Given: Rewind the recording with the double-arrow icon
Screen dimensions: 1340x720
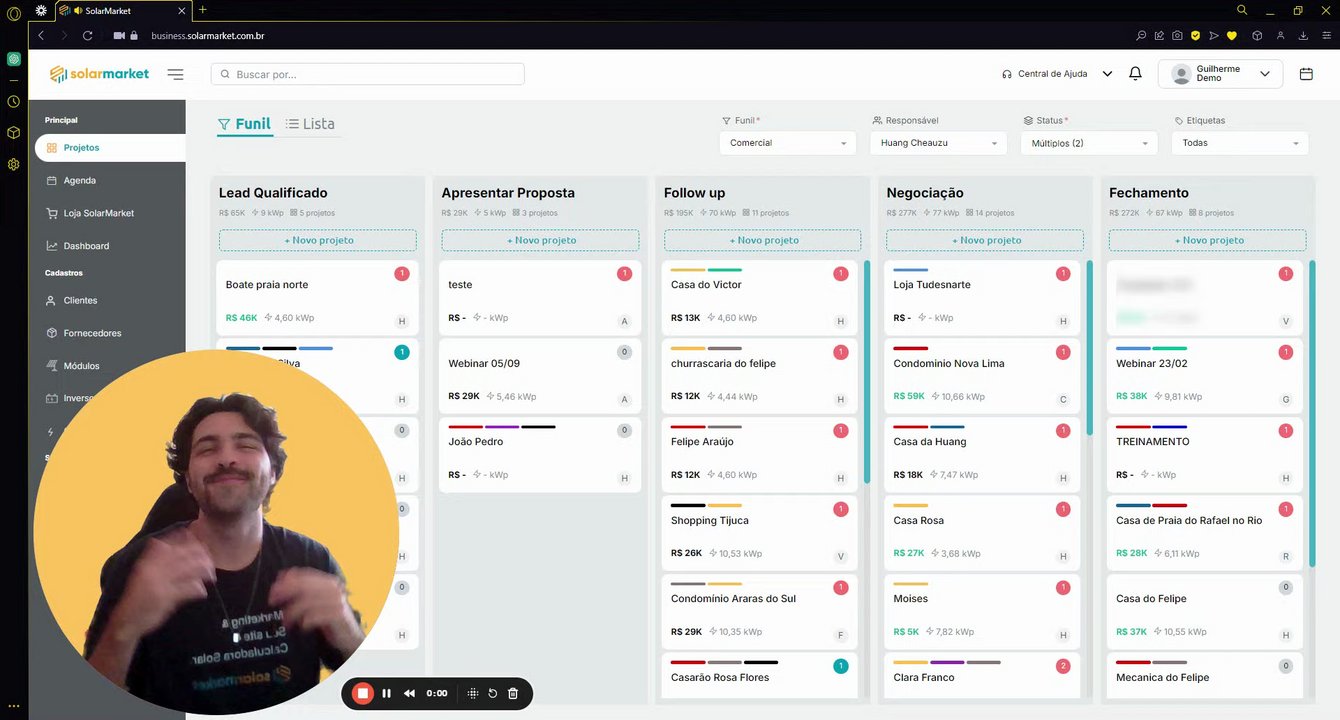Looking at the screenshot, I should 409,693.
